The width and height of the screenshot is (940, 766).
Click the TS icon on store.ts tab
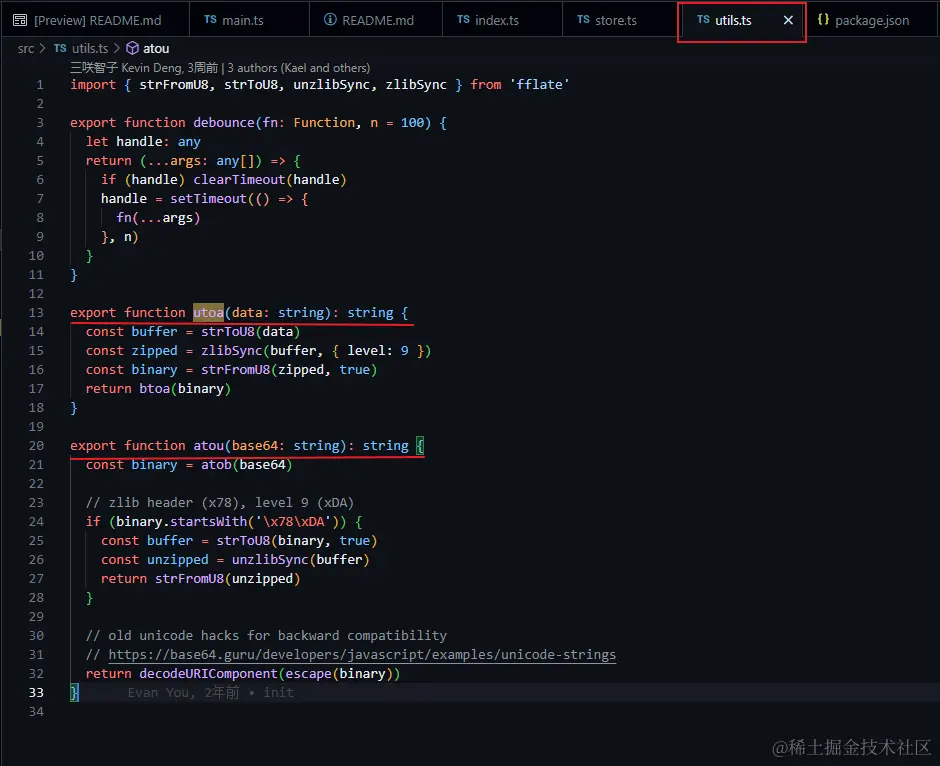[x=583, y=20]
